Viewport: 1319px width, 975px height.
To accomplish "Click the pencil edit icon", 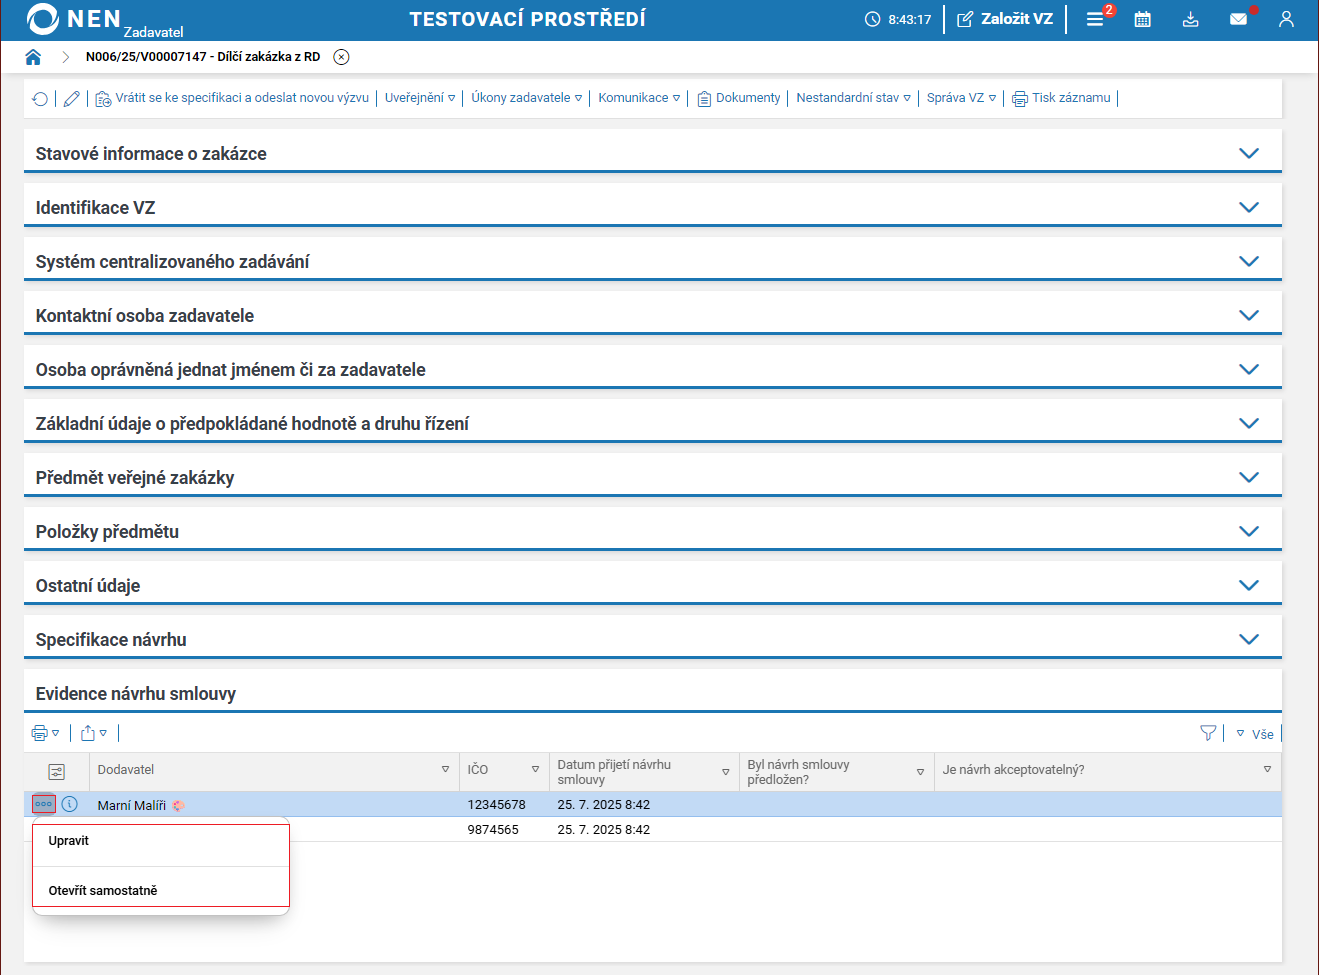I will [71, 98].
